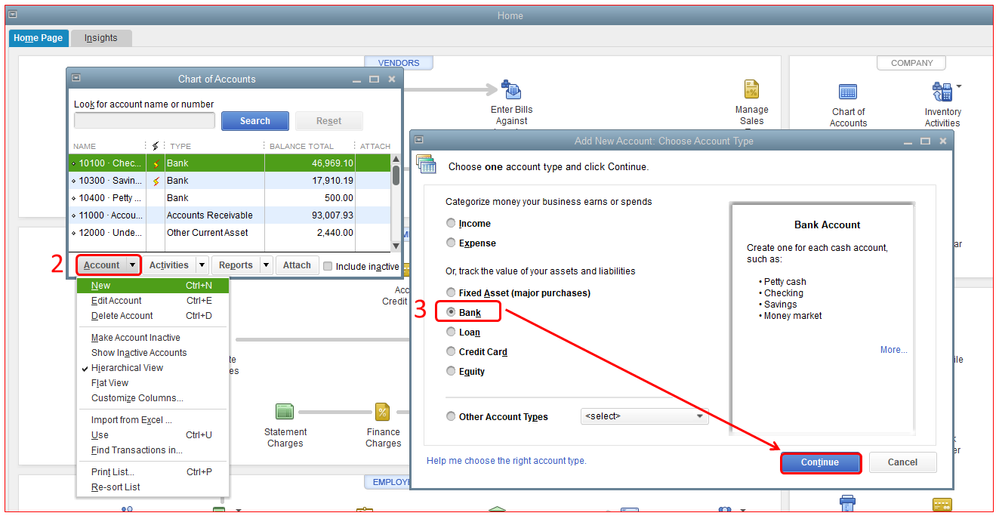The width and height of the screenshot is (999, 520).
Task: Open Chart of Accounts icon in Company panel
Action: point(847,92)
